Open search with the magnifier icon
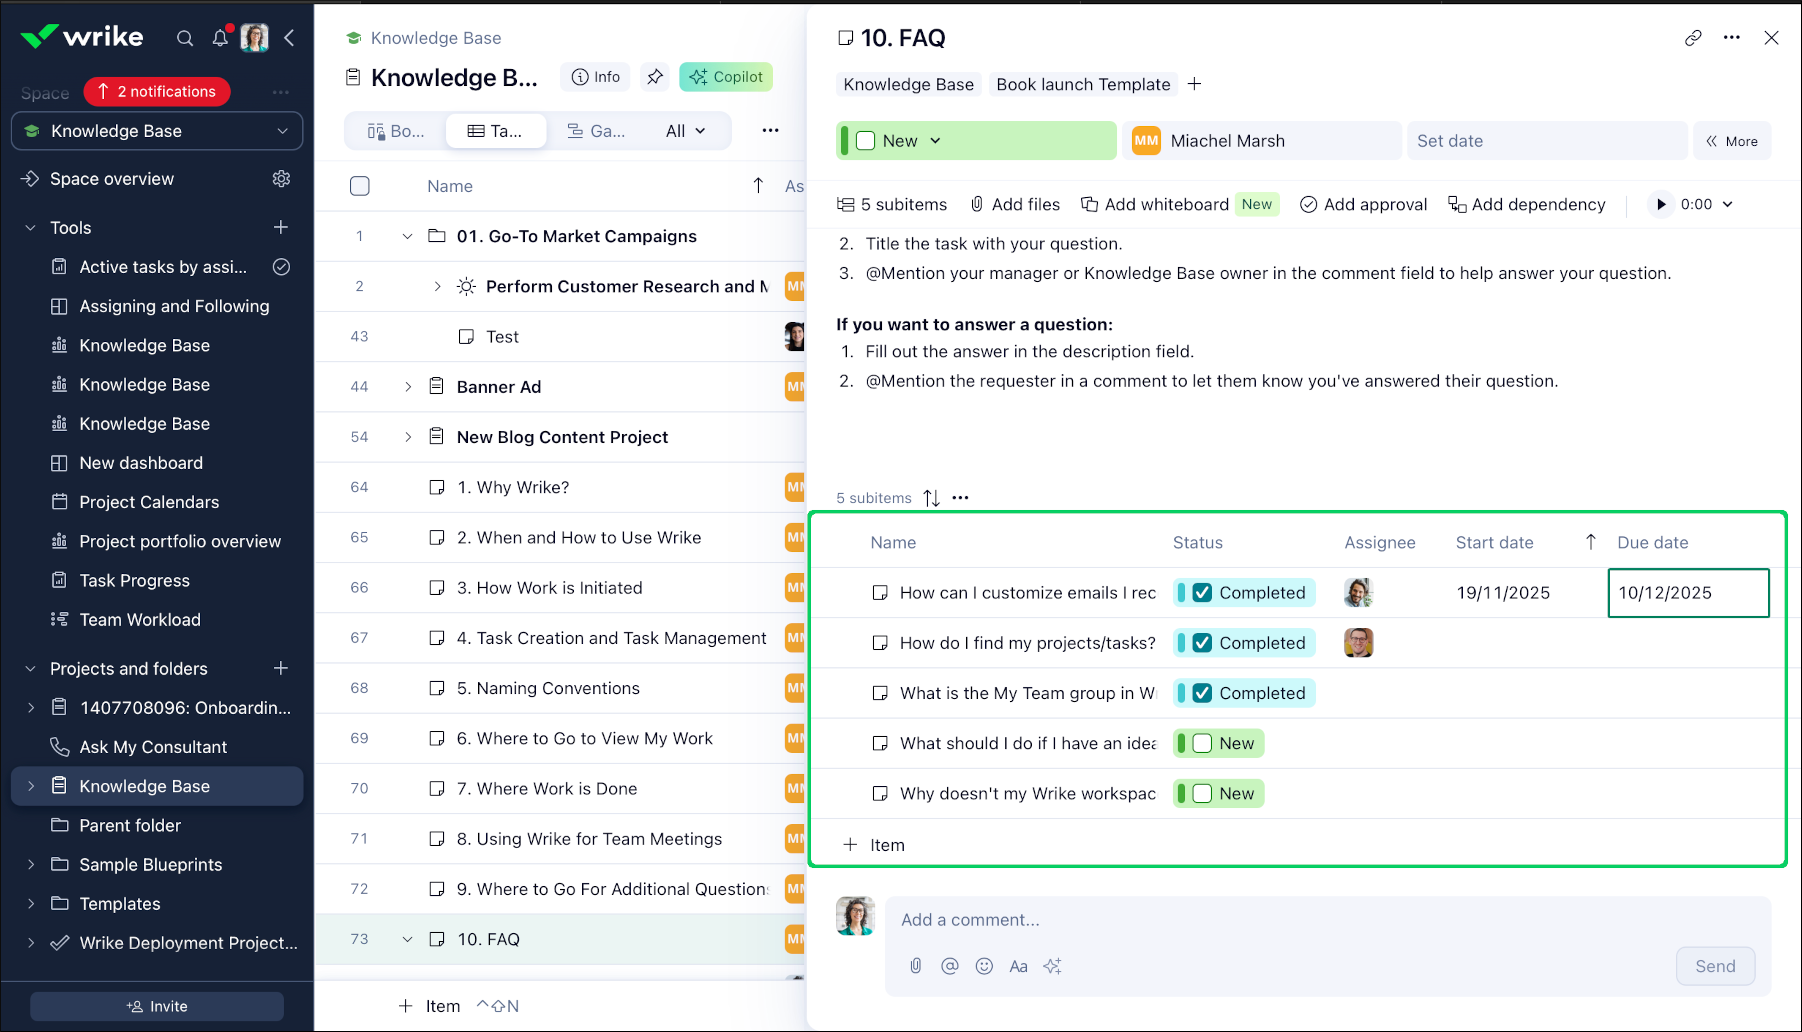 tap(185, 37)
